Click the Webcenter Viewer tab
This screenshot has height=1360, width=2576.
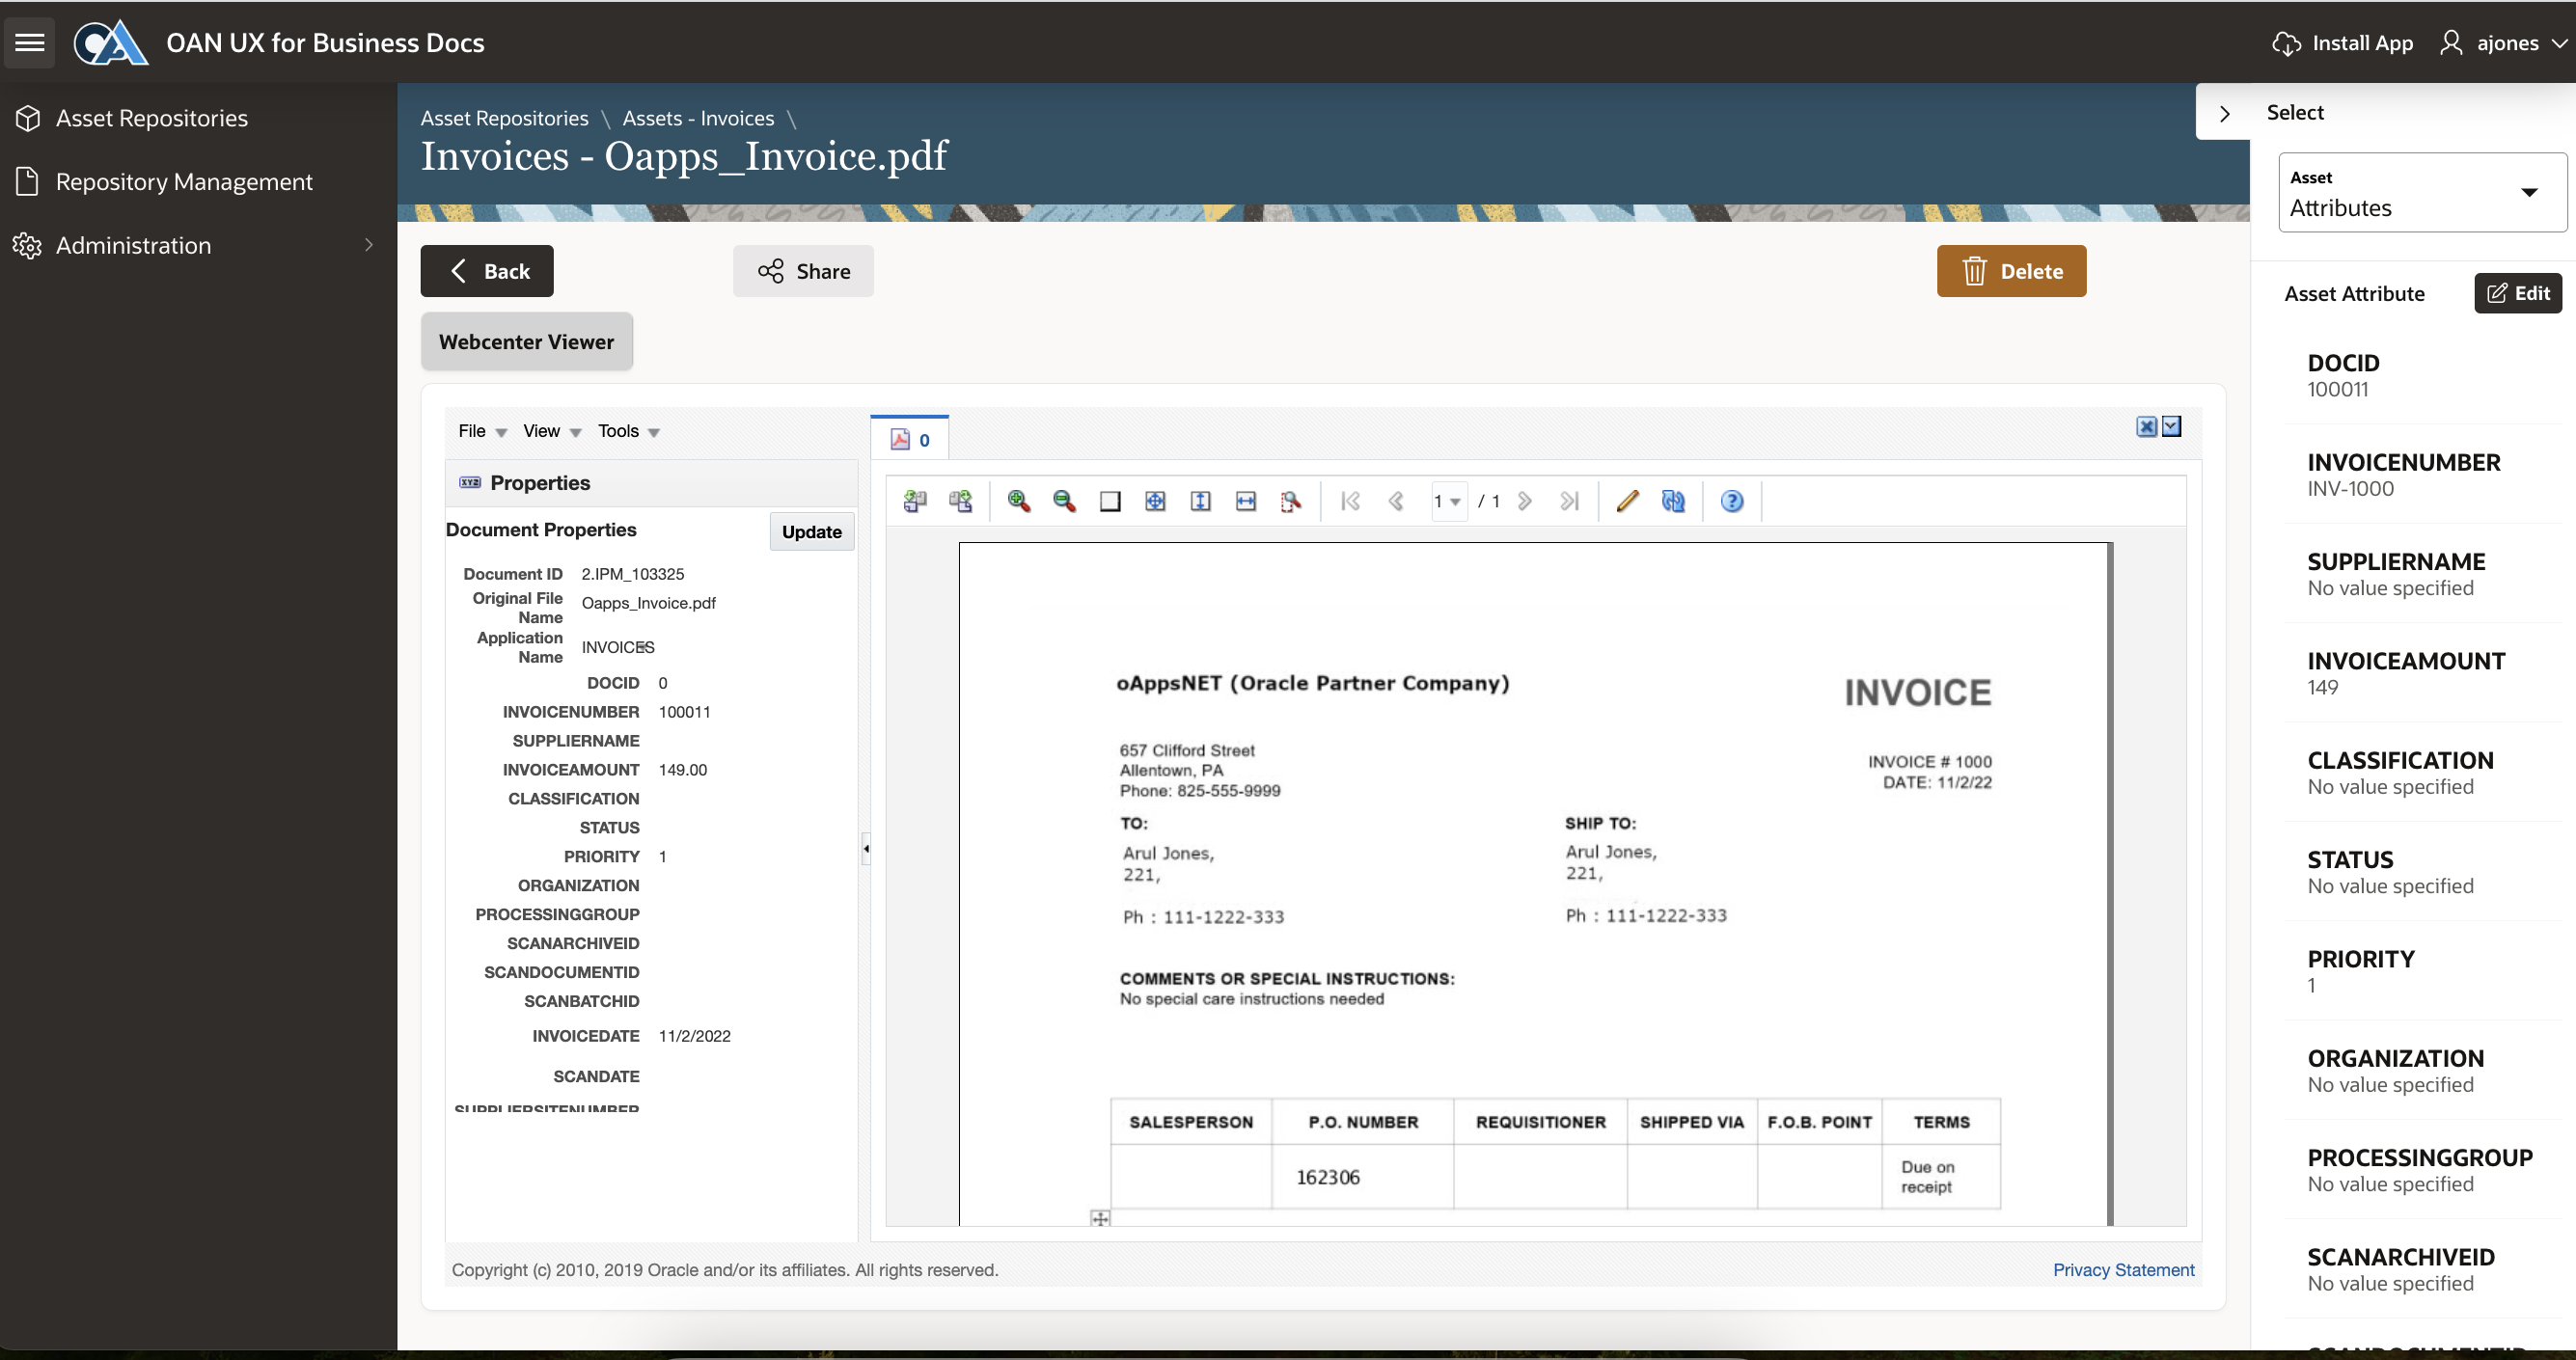coord(526,342)
